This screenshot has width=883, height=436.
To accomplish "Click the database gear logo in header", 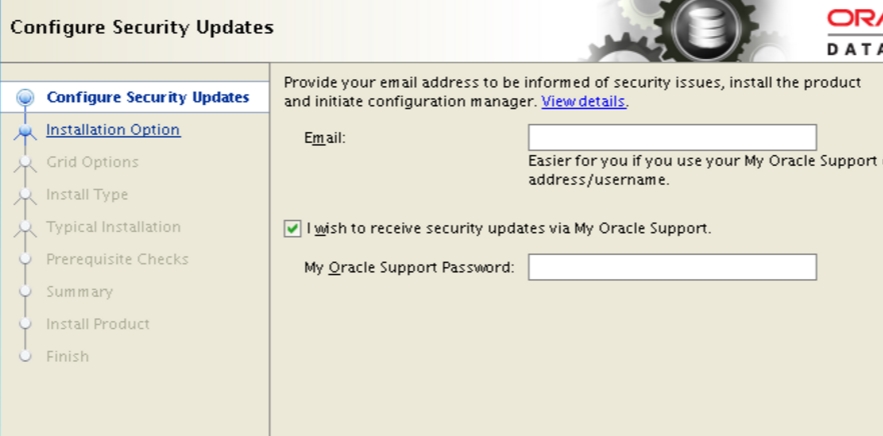I will click(706, 28).
